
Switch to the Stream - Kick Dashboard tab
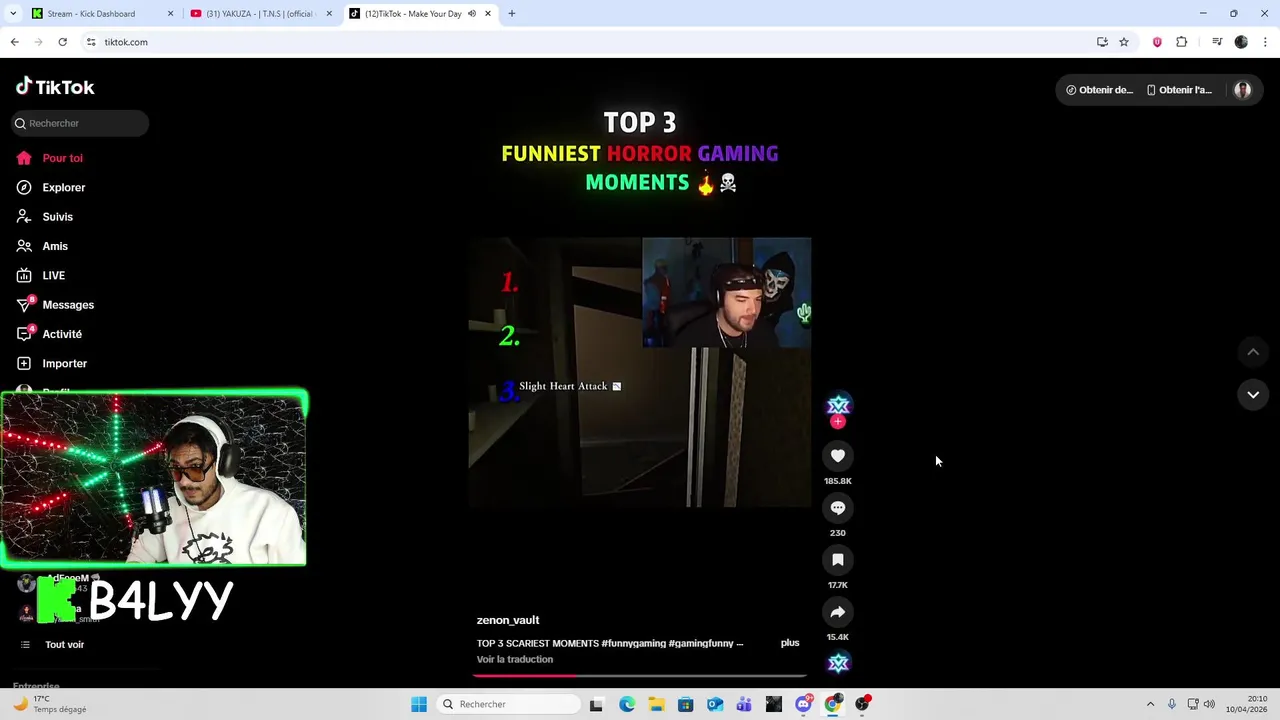tap(100, 14)
